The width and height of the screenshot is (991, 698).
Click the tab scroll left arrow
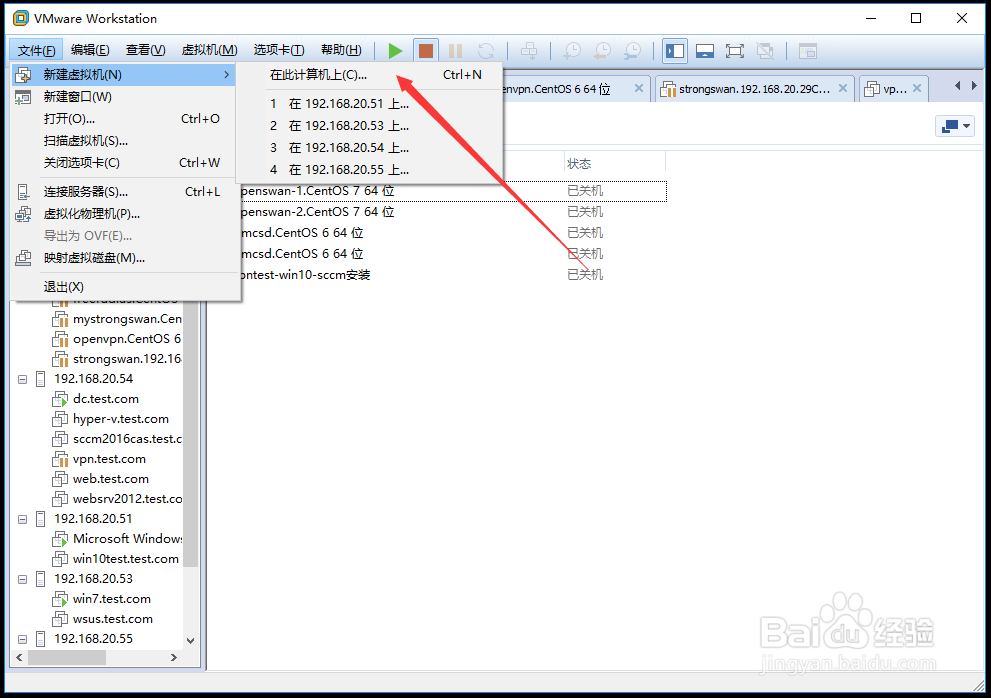pos(958,85)
